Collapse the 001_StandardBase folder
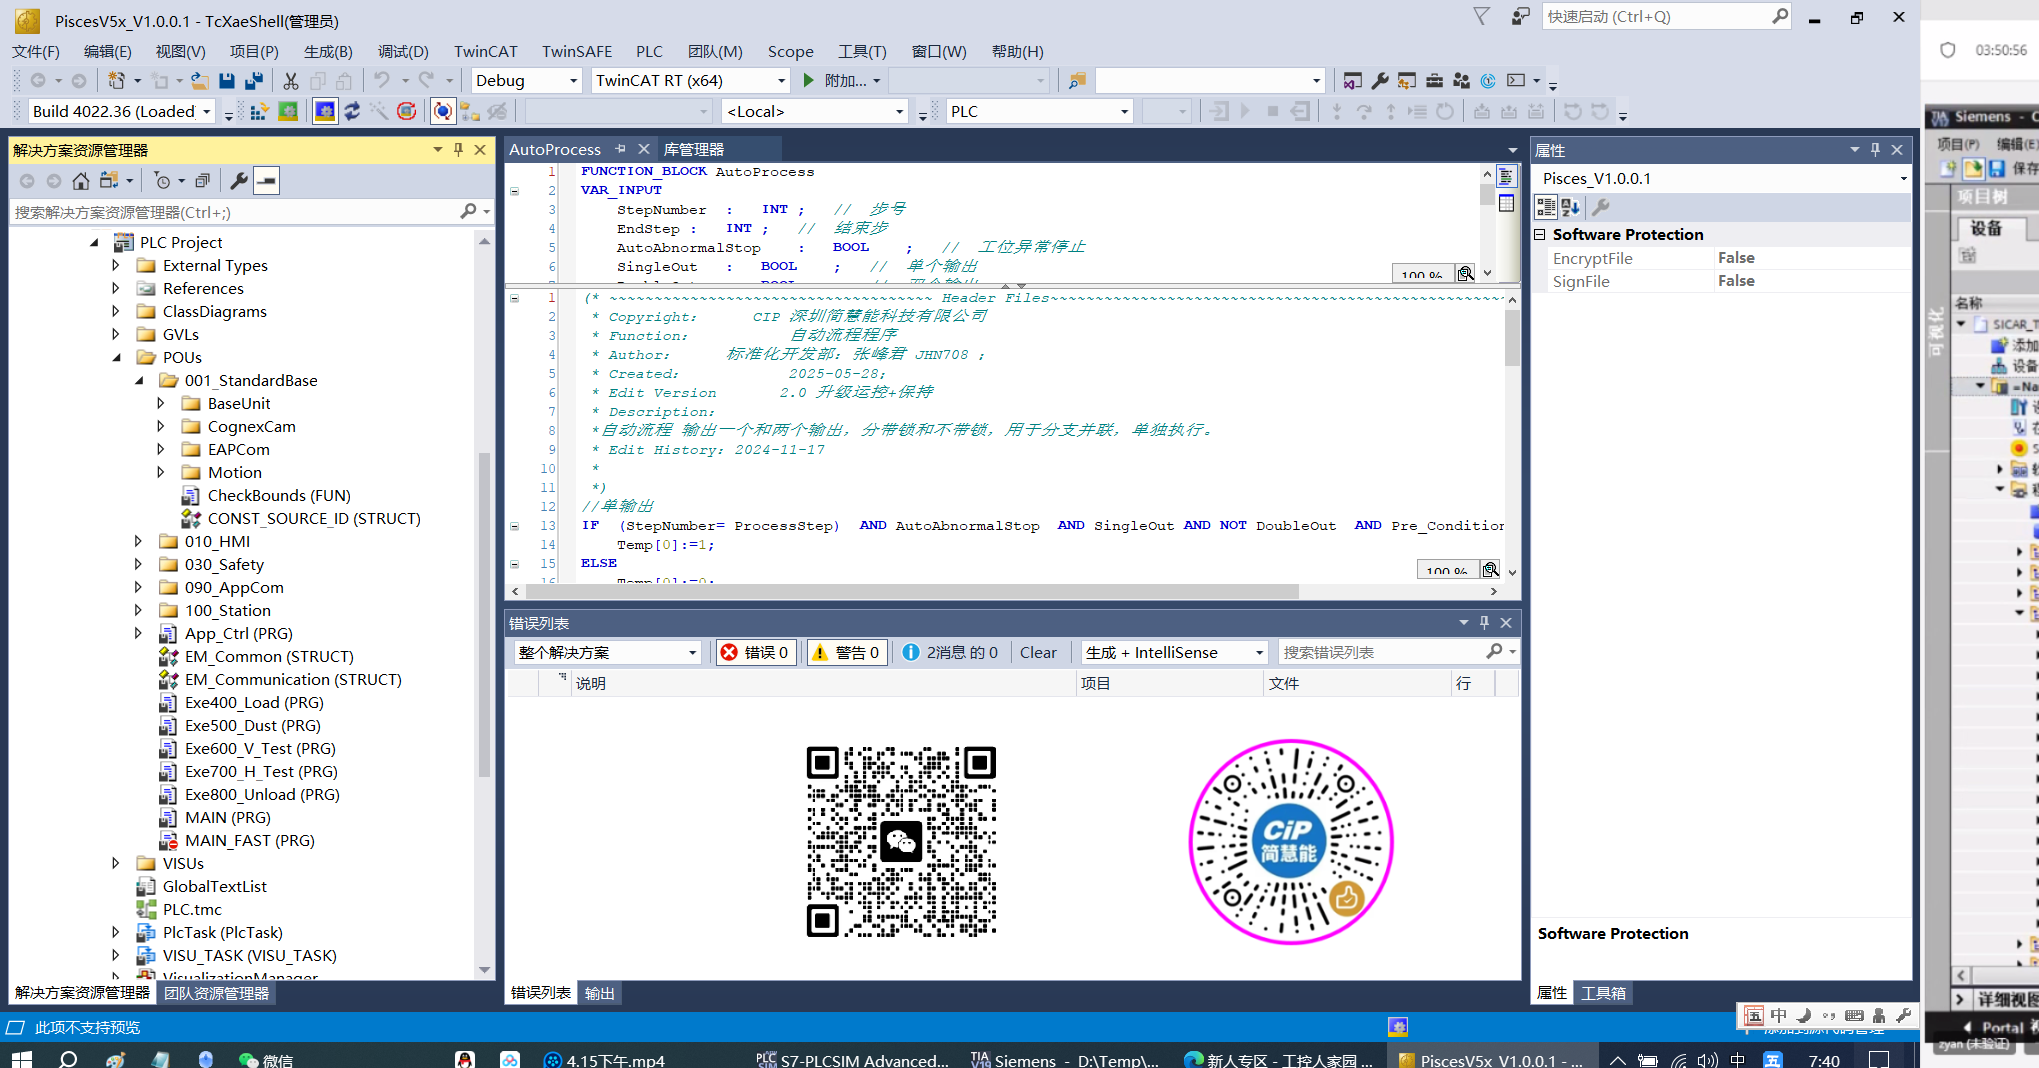Viewport: 2039px width, 1068px height. tap(139, 380)
